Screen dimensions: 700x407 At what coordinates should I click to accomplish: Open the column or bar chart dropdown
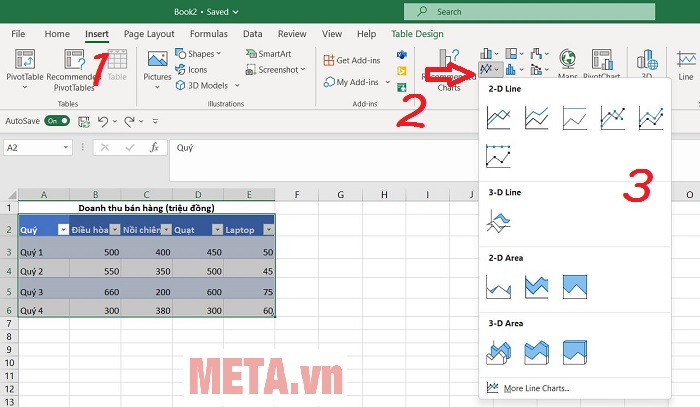click(489, 54)
